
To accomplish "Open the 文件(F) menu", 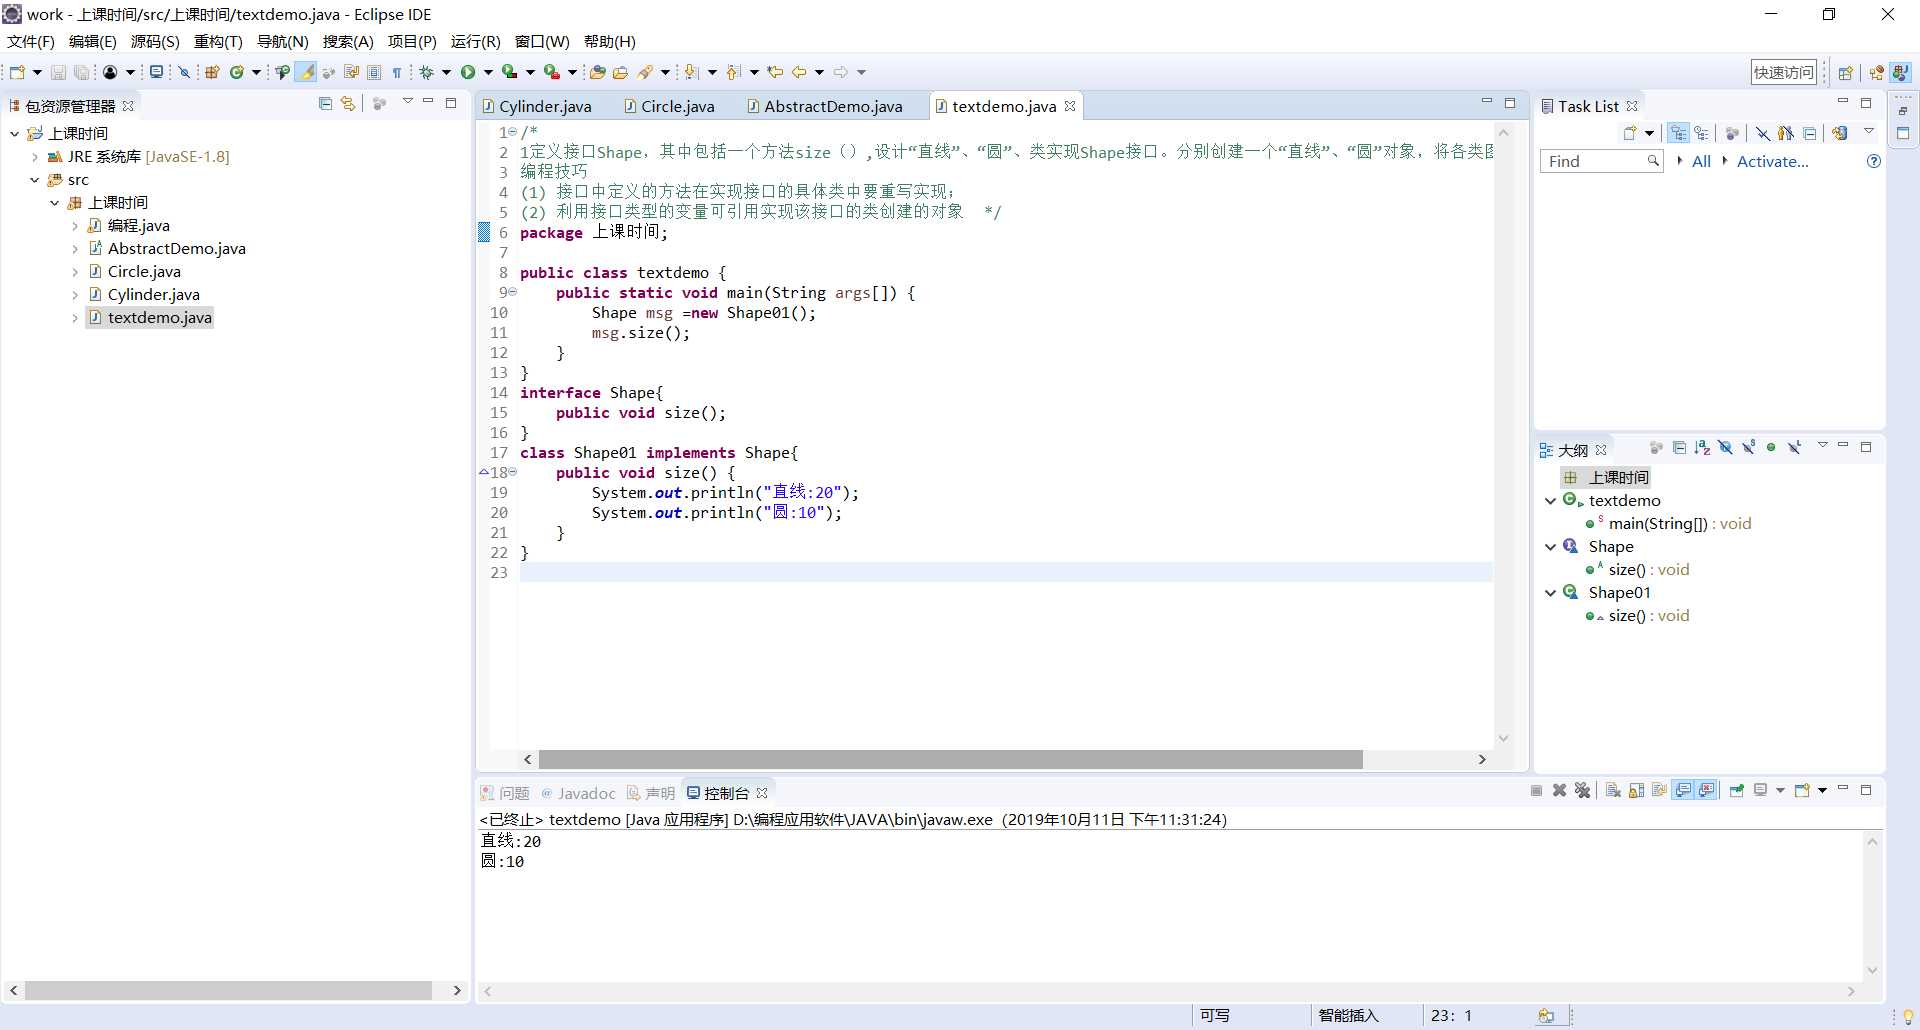I will click(x=31, y=41).
